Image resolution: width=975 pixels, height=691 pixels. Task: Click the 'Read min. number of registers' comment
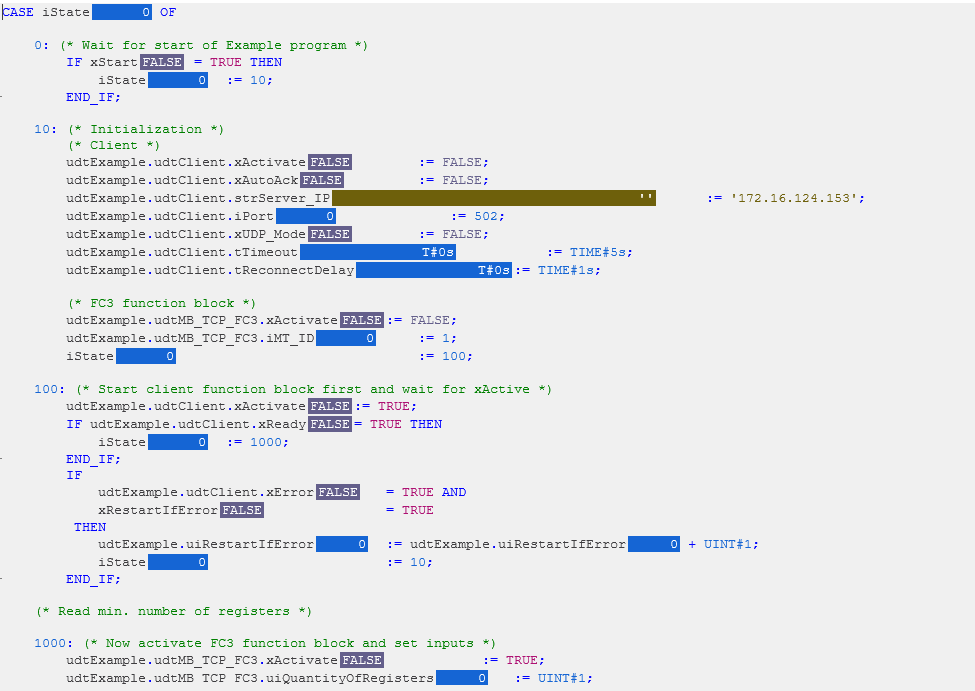pyautogui.click(x=174, y=611)
